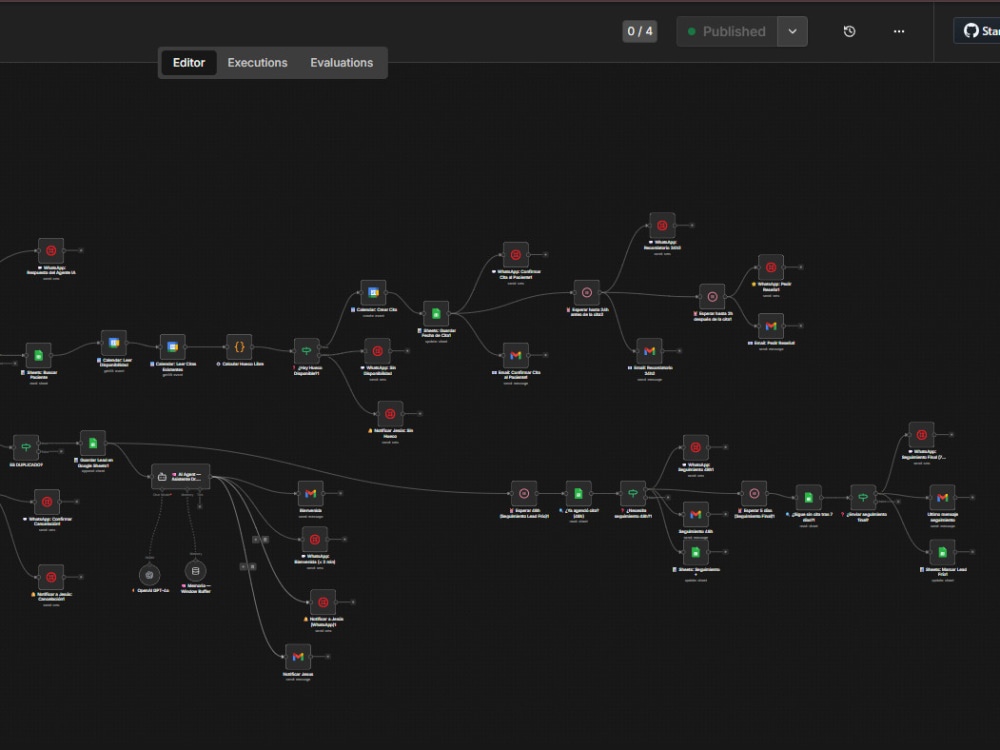The image size is (1000, 750).
Task: Click output plus on Respuesta del Agente IA node
Action: [x=81, y=251]
